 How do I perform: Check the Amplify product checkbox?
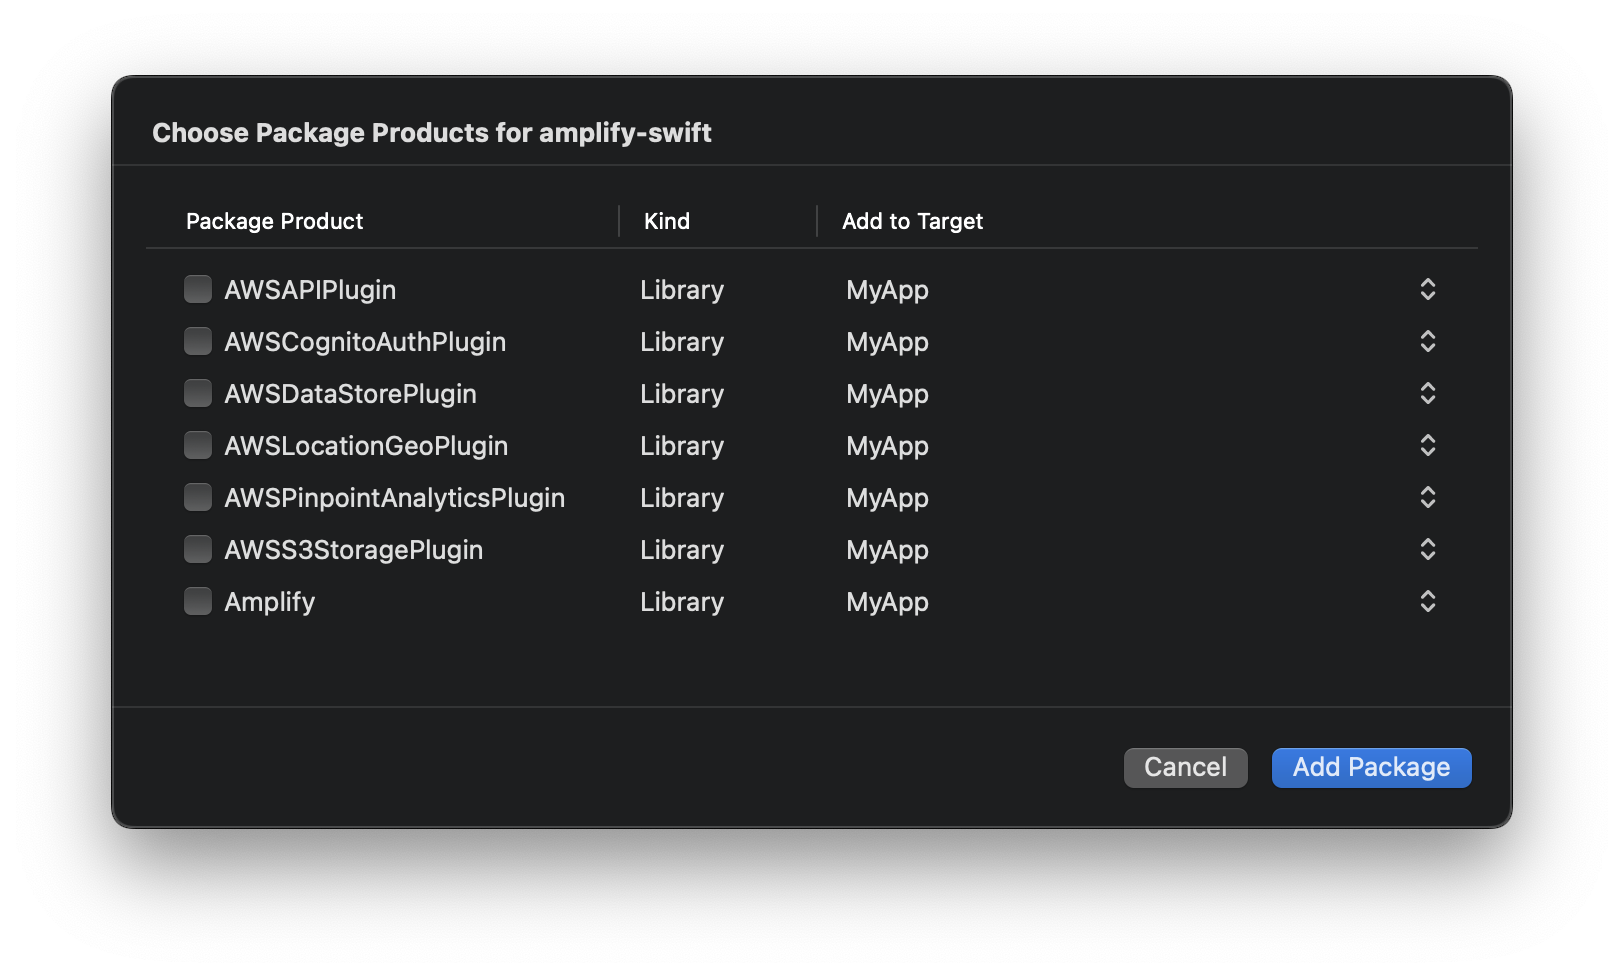click(x=198, y=601)
